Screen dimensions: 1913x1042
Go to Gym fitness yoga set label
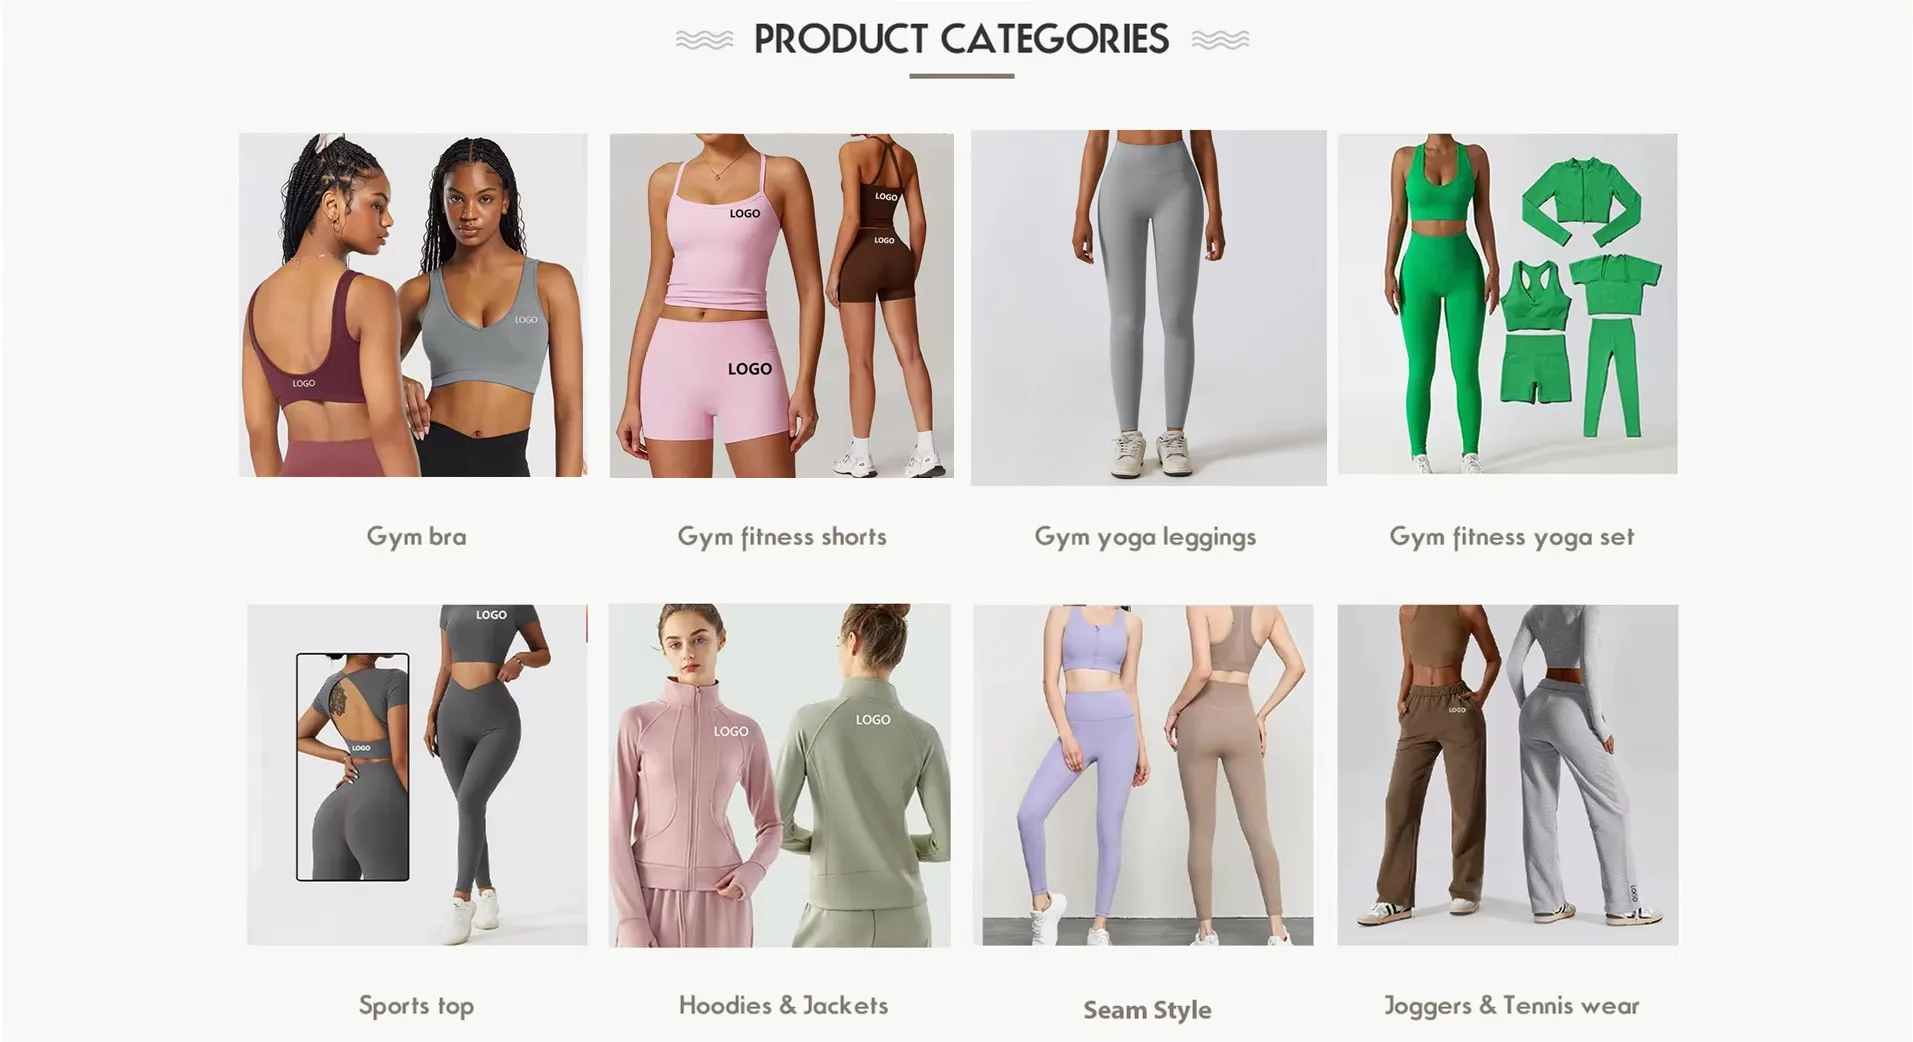pos(1512,537)
